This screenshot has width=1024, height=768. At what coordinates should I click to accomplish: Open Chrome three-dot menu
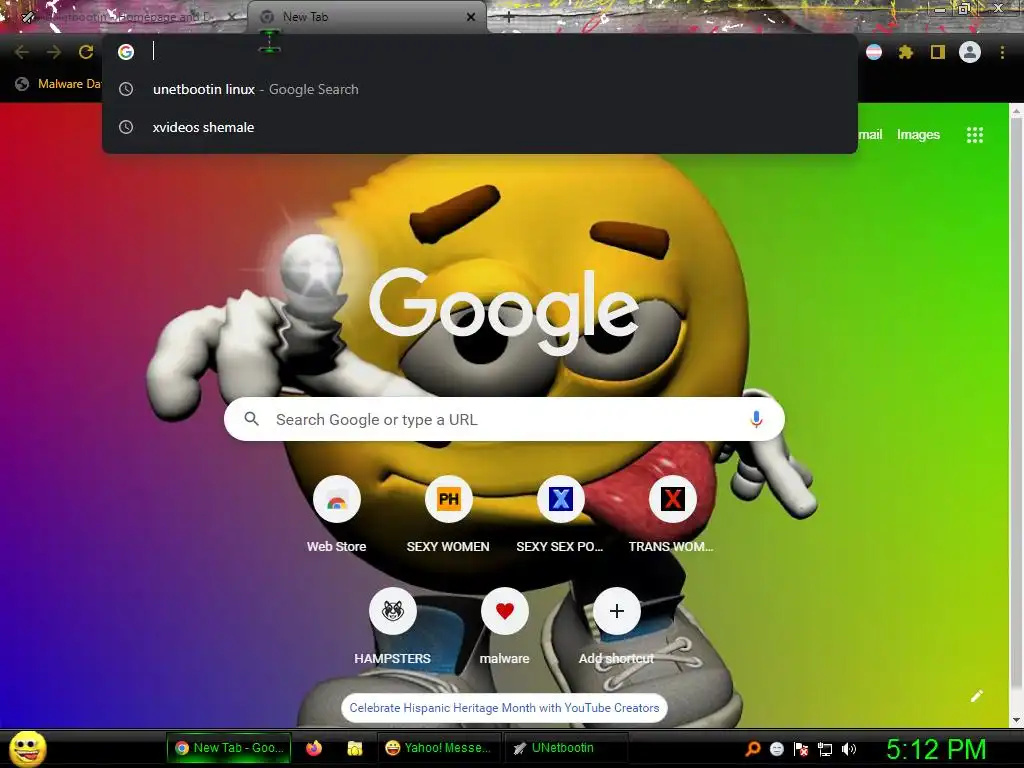pyautogui.click(x=1002, y=52)
